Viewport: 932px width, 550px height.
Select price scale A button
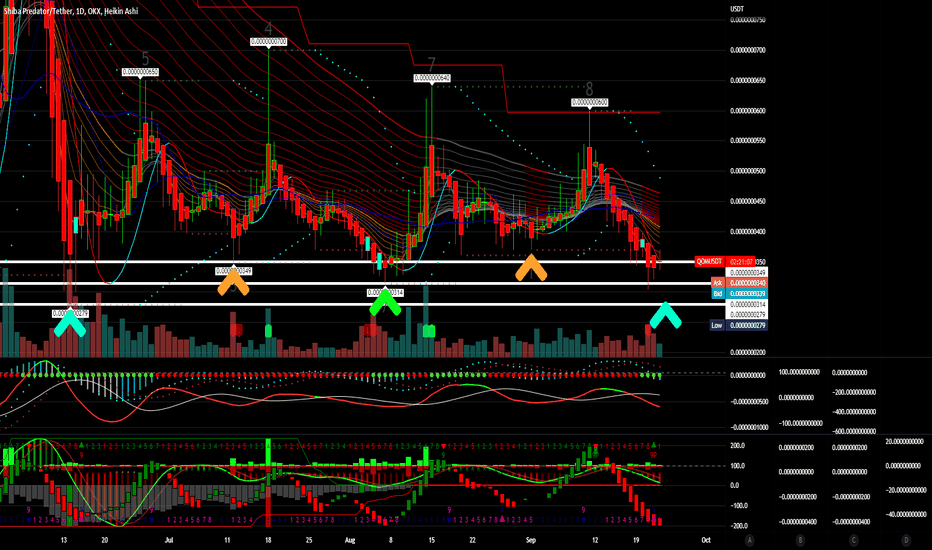pos(750,540)
